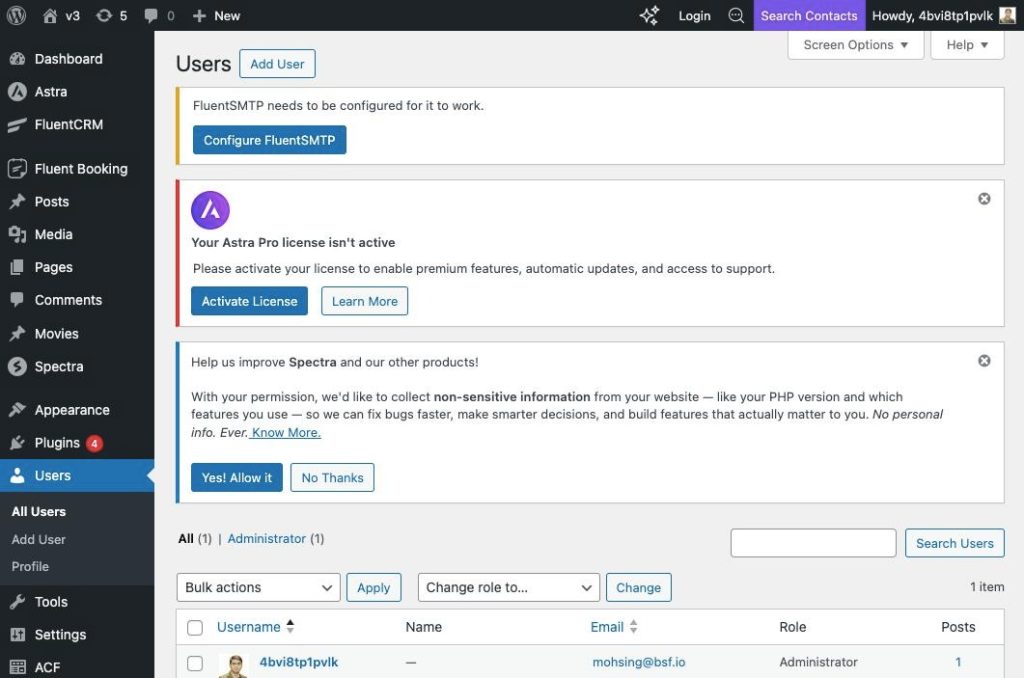
Task: Sort table by Username column
Action: tap(255, 627)
